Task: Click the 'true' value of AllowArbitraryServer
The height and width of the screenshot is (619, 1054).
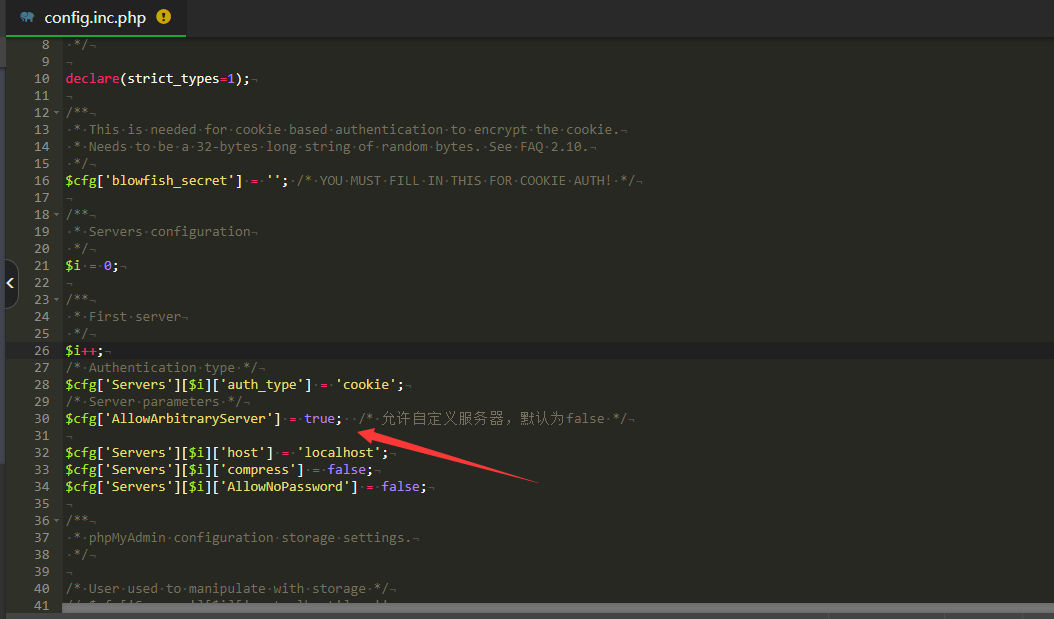Action: (x=319, y=418)
